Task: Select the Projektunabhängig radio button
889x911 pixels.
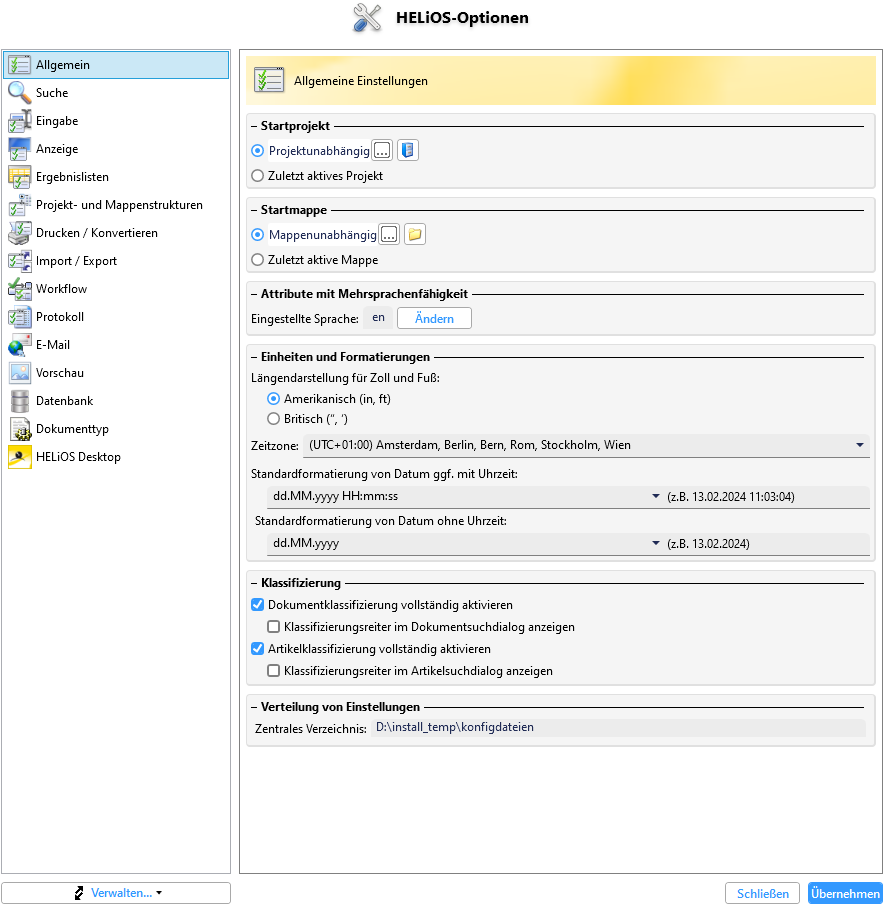Action: (257, 150)
